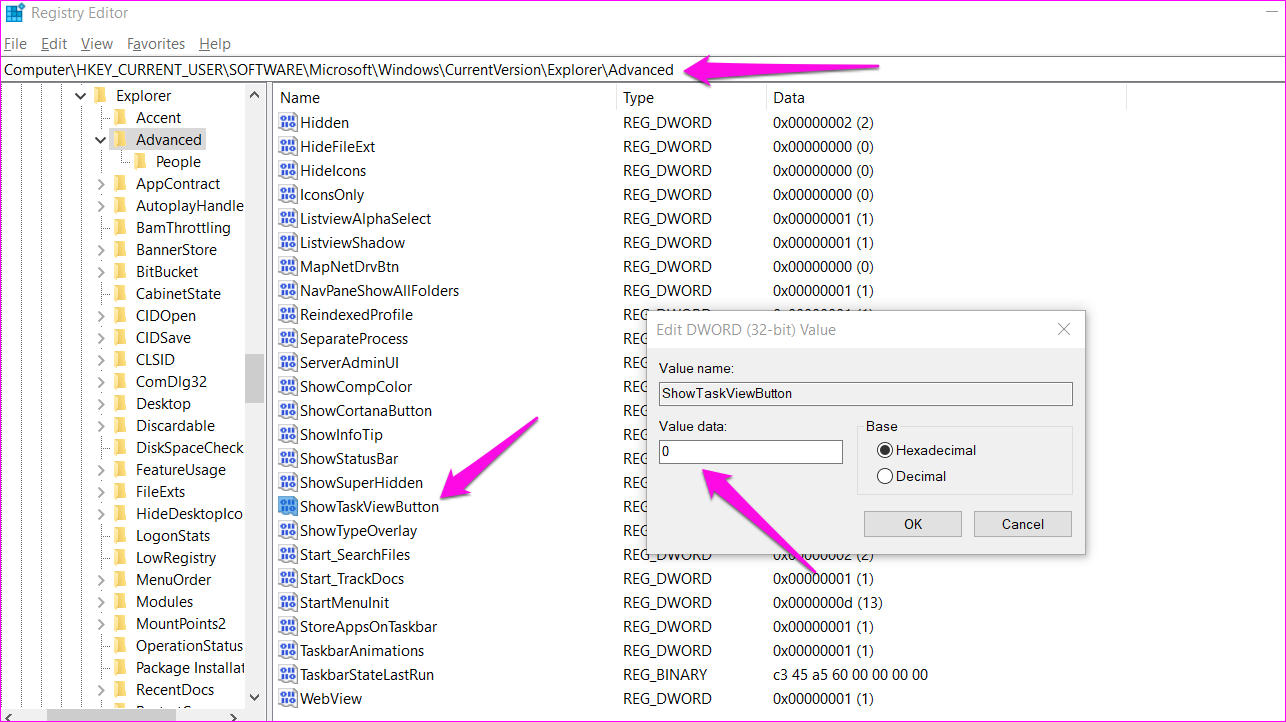Expand the AppContract key node

101,184
